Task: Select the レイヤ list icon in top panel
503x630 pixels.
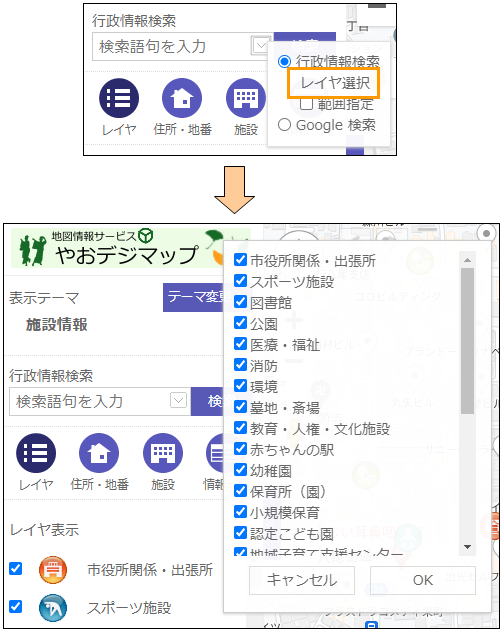Action: click(x=119, y=98)
